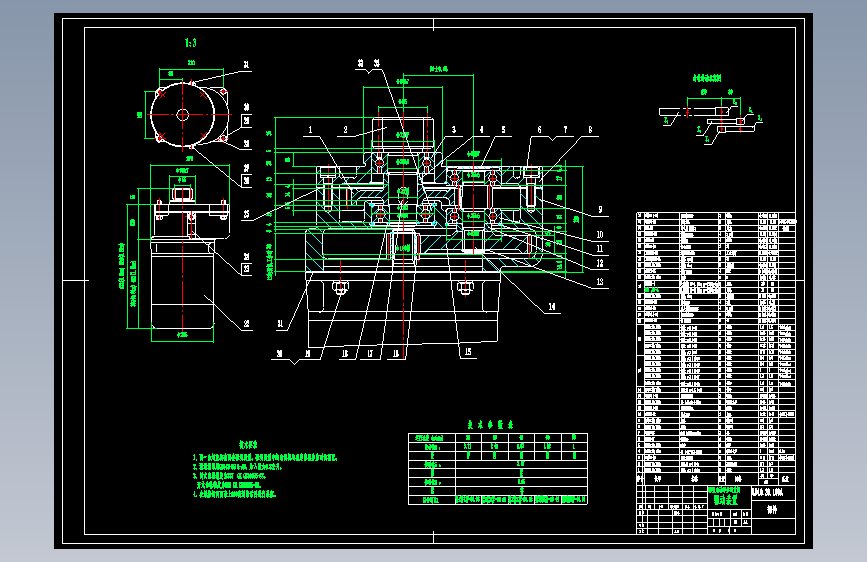This screenshot has height=562, width=867.
Task: Select part balloon number 13
Action: click(600, 282)
